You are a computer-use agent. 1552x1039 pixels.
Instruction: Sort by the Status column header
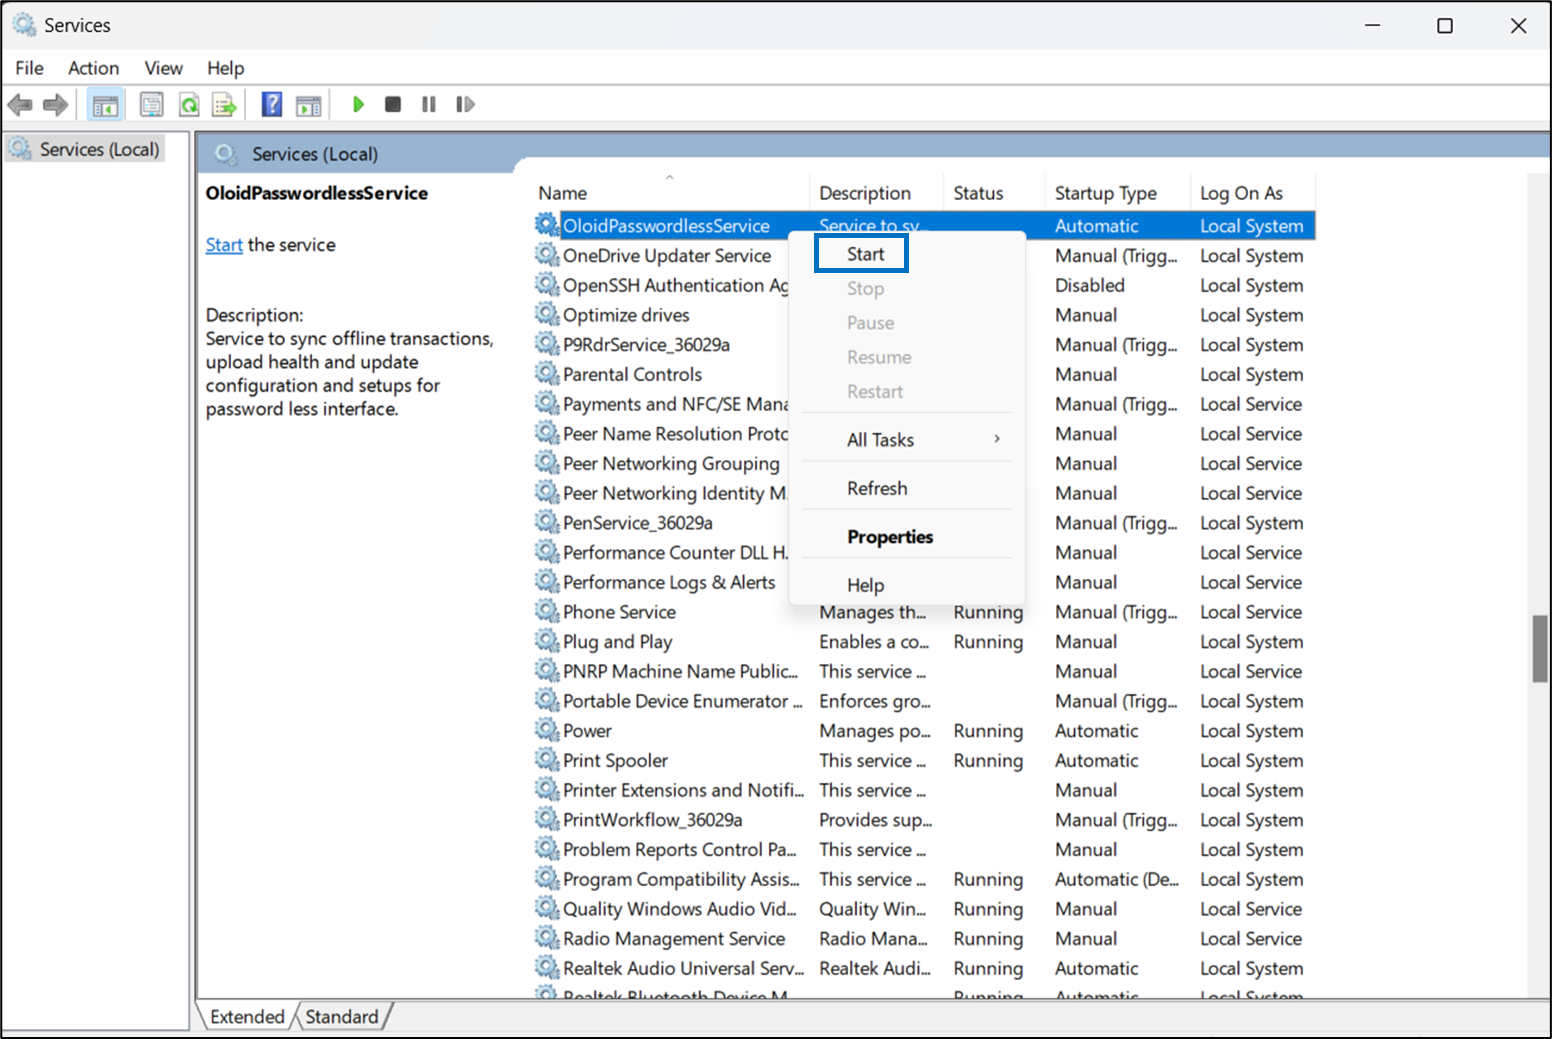[x=994, y=193]
